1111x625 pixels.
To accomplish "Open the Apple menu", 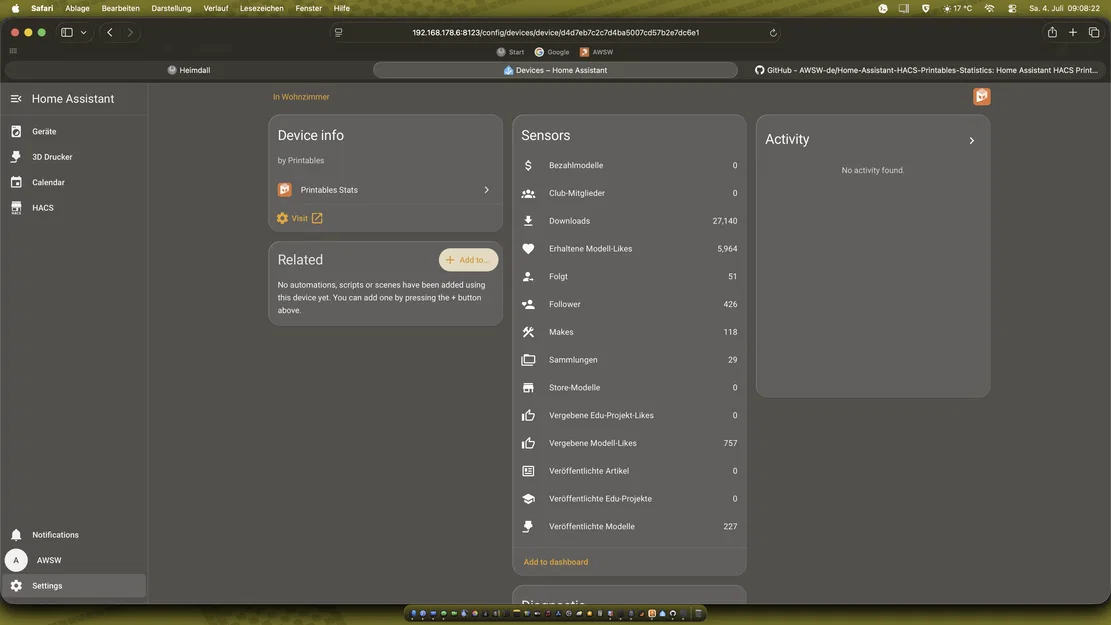I will (16, 9).
